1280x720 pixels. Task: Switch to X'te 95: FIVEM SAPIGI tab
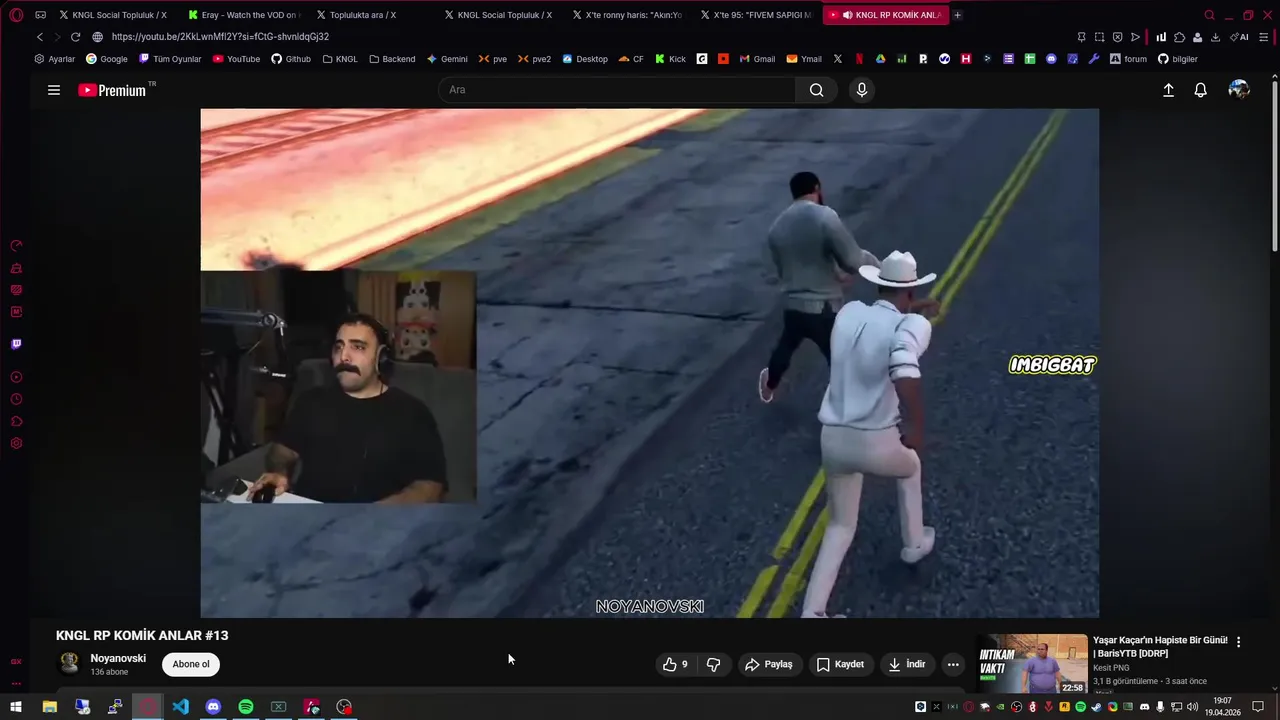pos(757,15)
